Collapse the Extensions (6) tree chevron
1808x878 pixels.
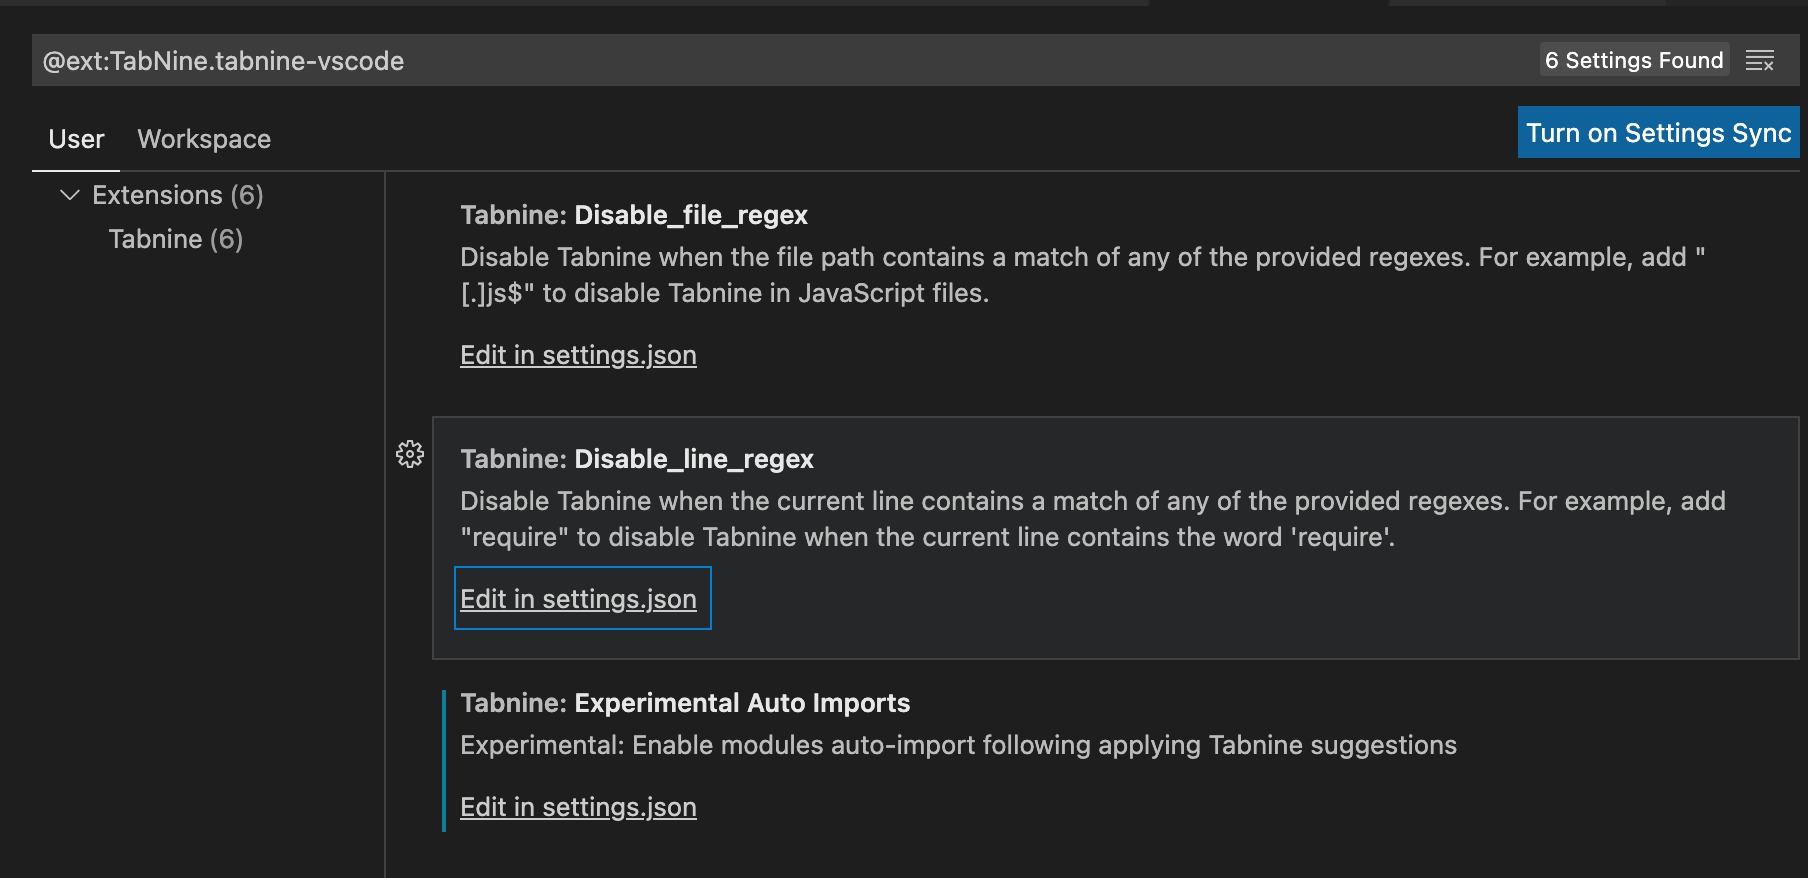pos(70,195)
